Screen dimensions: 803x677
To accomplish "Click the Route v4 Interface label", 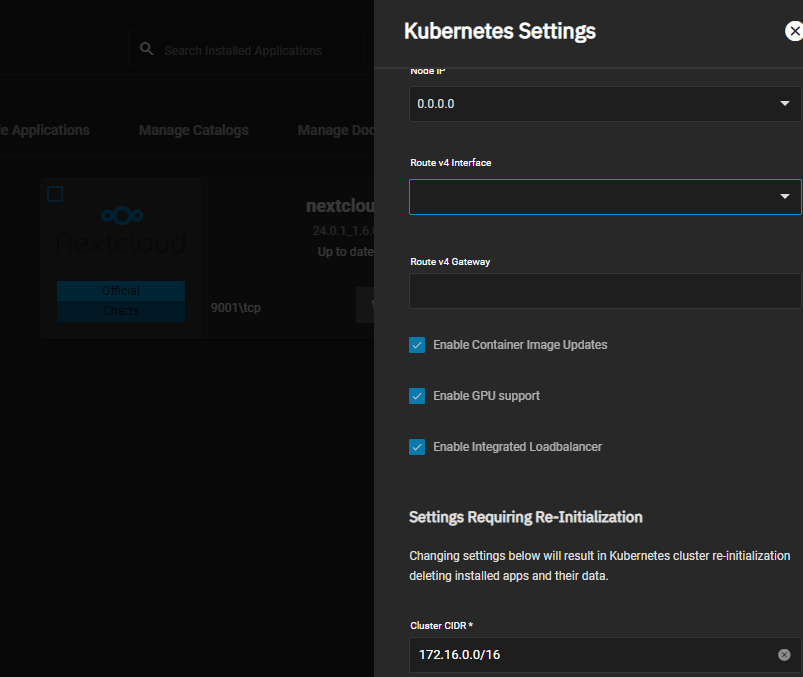I will click(451, 163).
